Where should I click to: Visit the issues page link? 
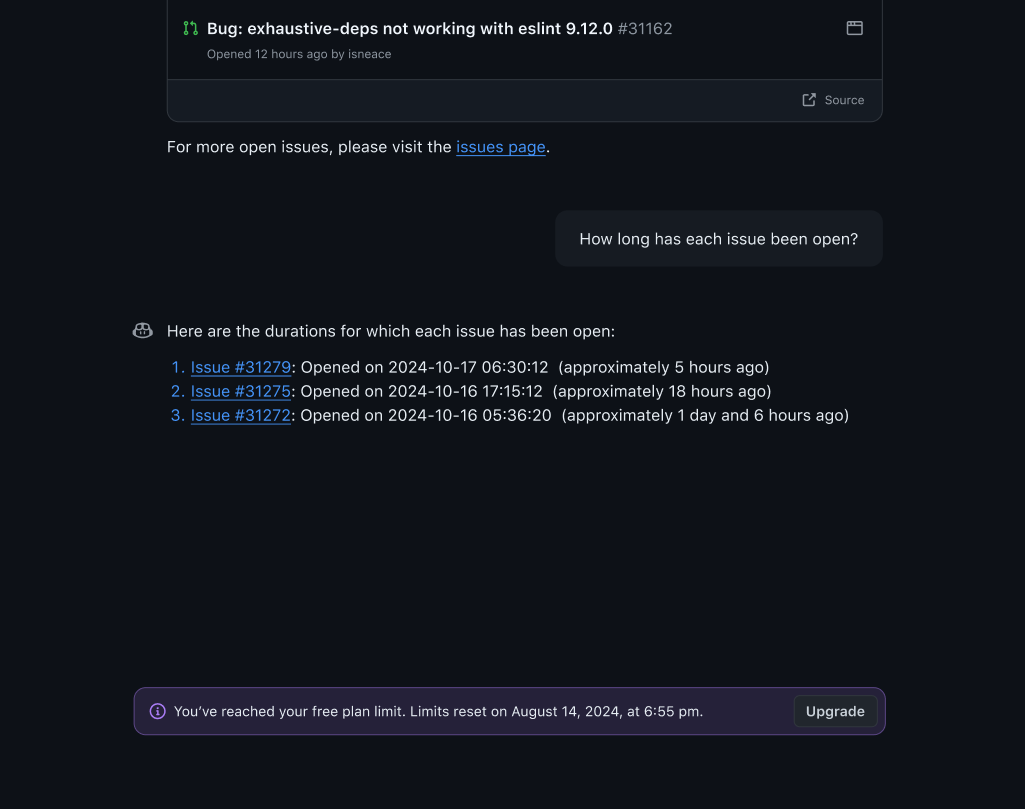pyautogui.click(x=501, y=147)
